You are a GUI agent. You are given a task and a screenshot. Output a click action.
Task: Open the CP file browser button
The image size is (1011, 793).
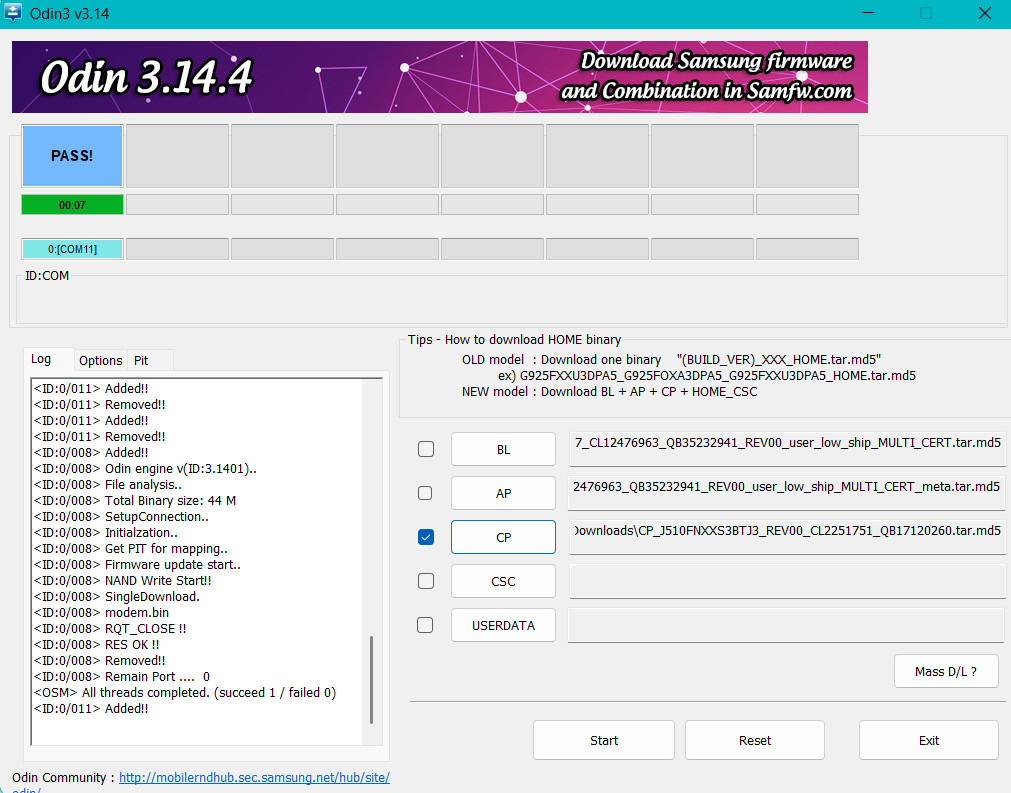click(503, 537)
